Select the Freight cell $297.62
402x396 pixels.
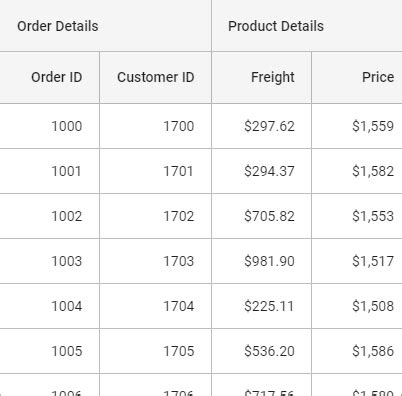coord(261,126)
